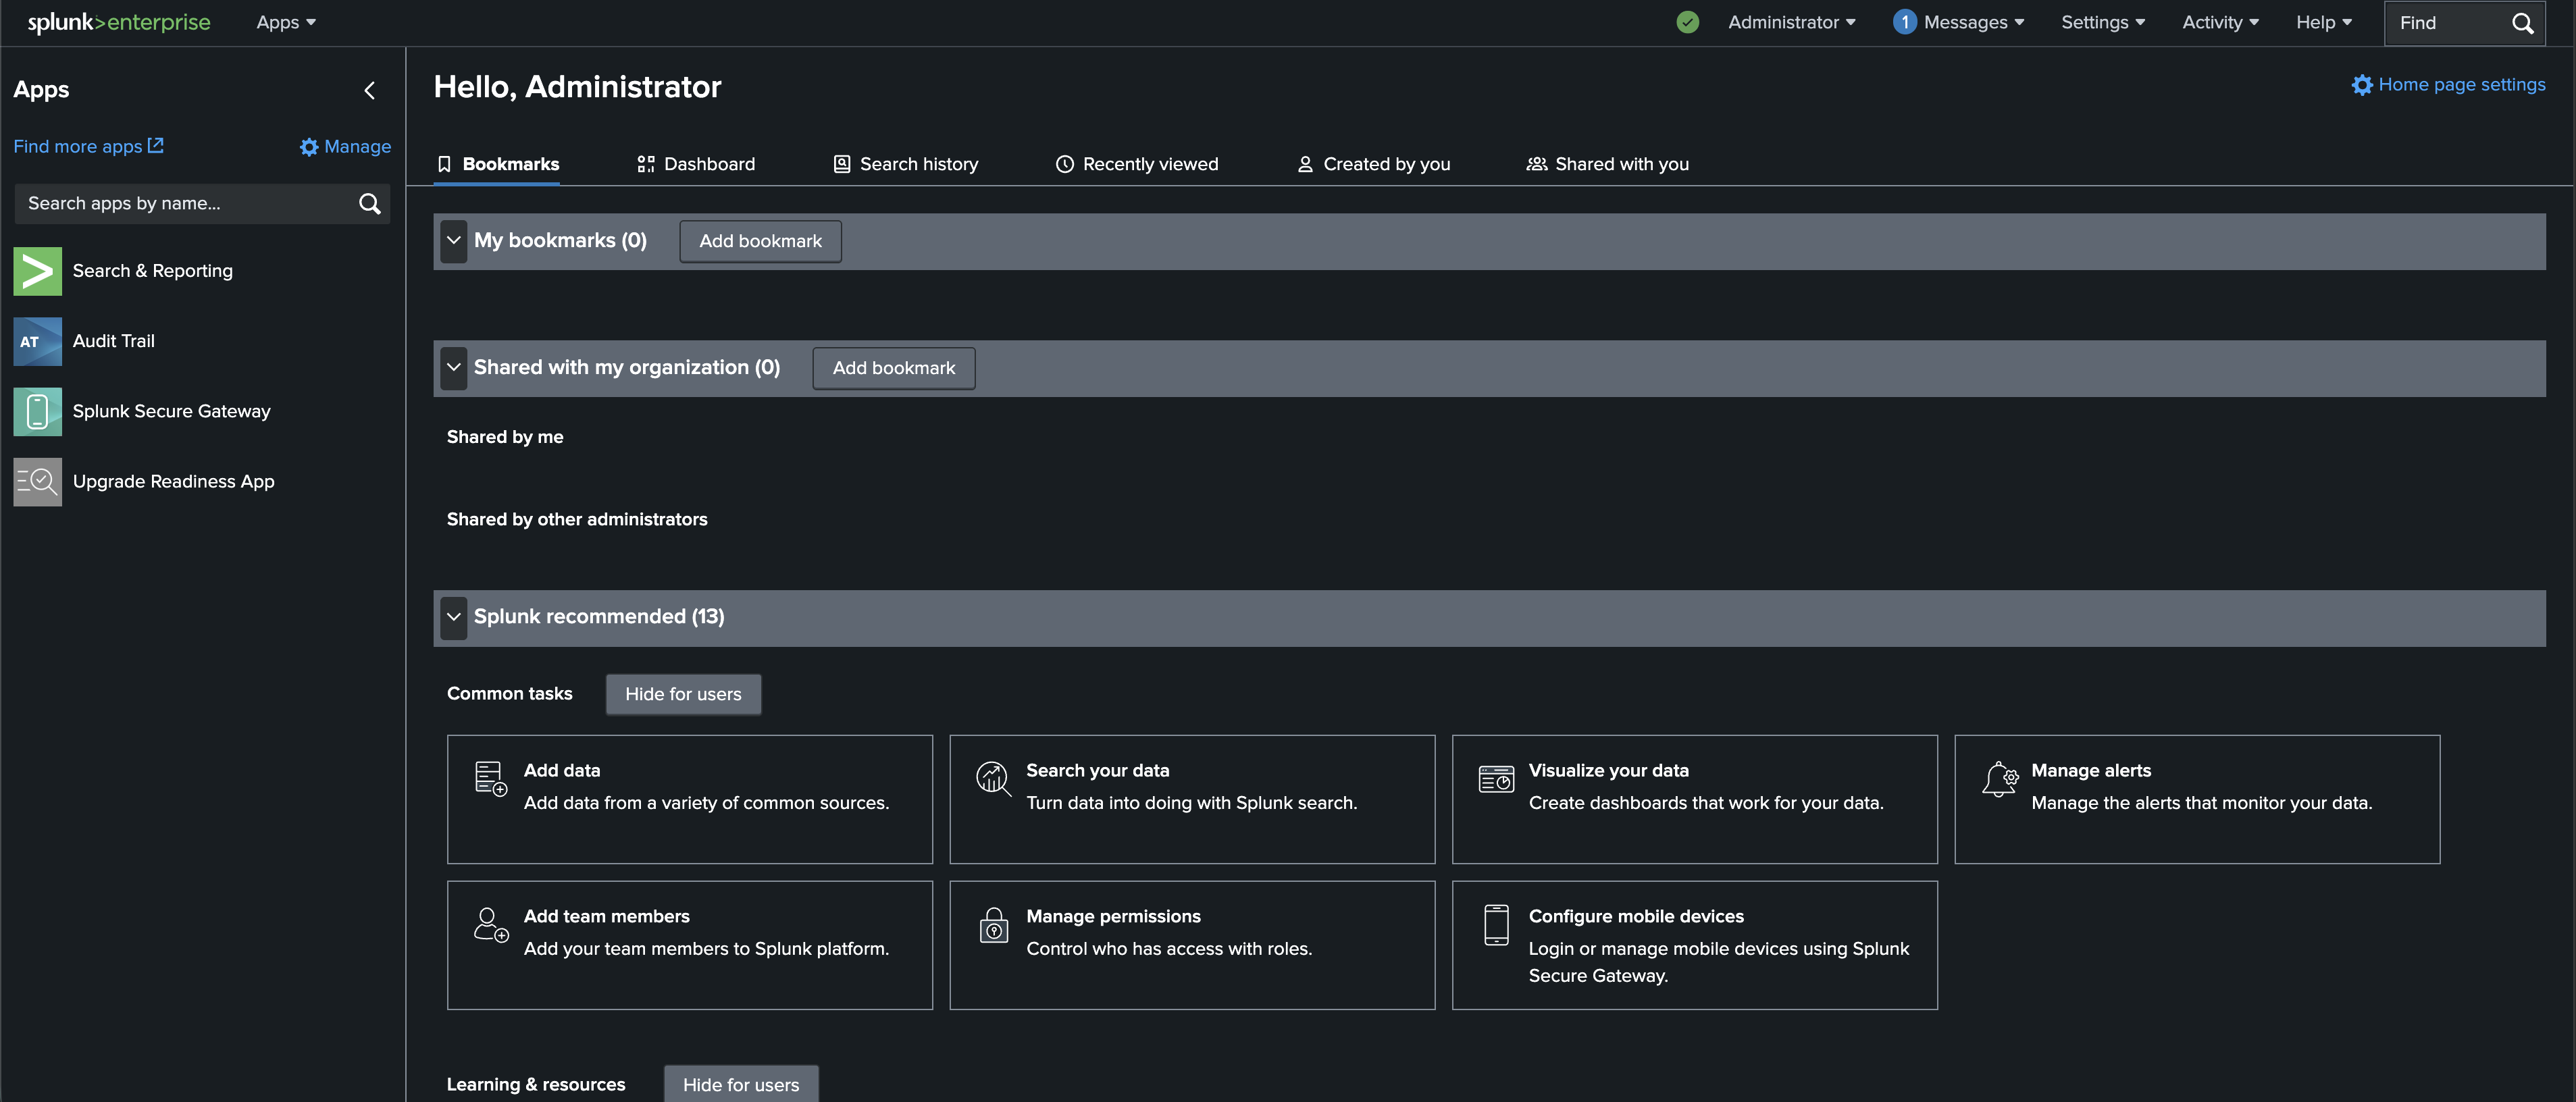Switch to the Shared with you tab

[x=1607, y=164]
